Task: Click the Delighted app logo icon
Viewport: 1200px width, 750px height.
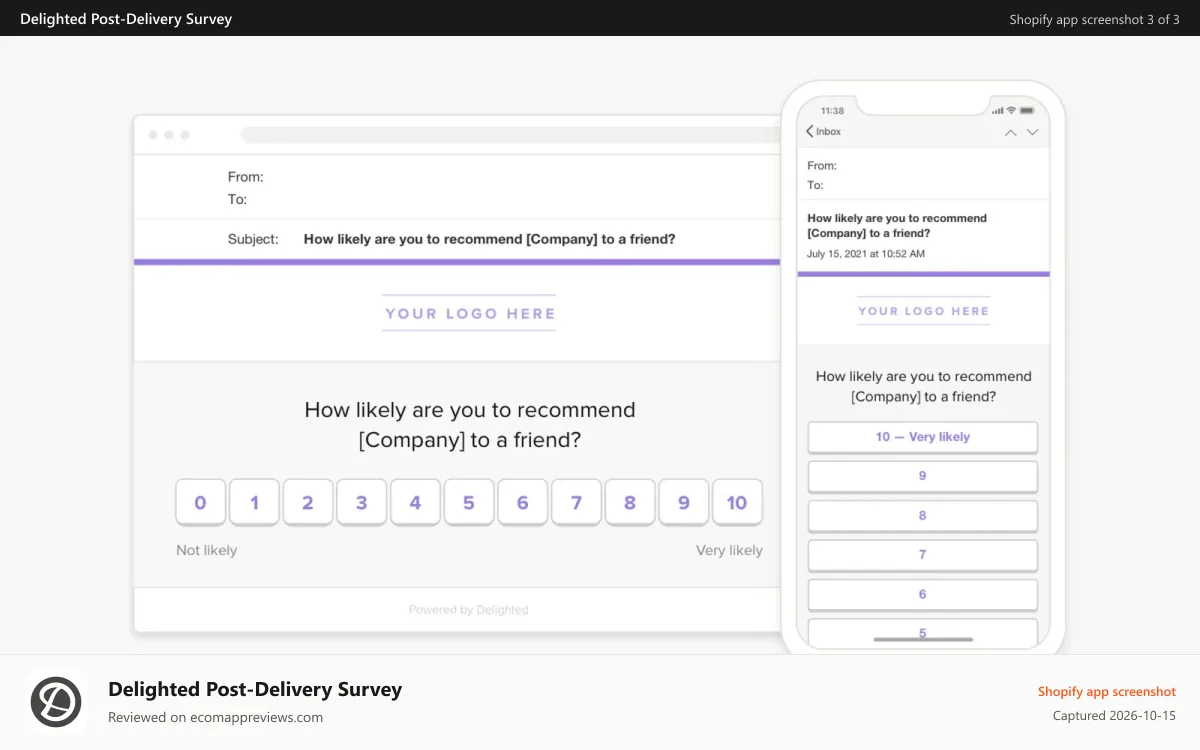Action: (x=56, y=701)
